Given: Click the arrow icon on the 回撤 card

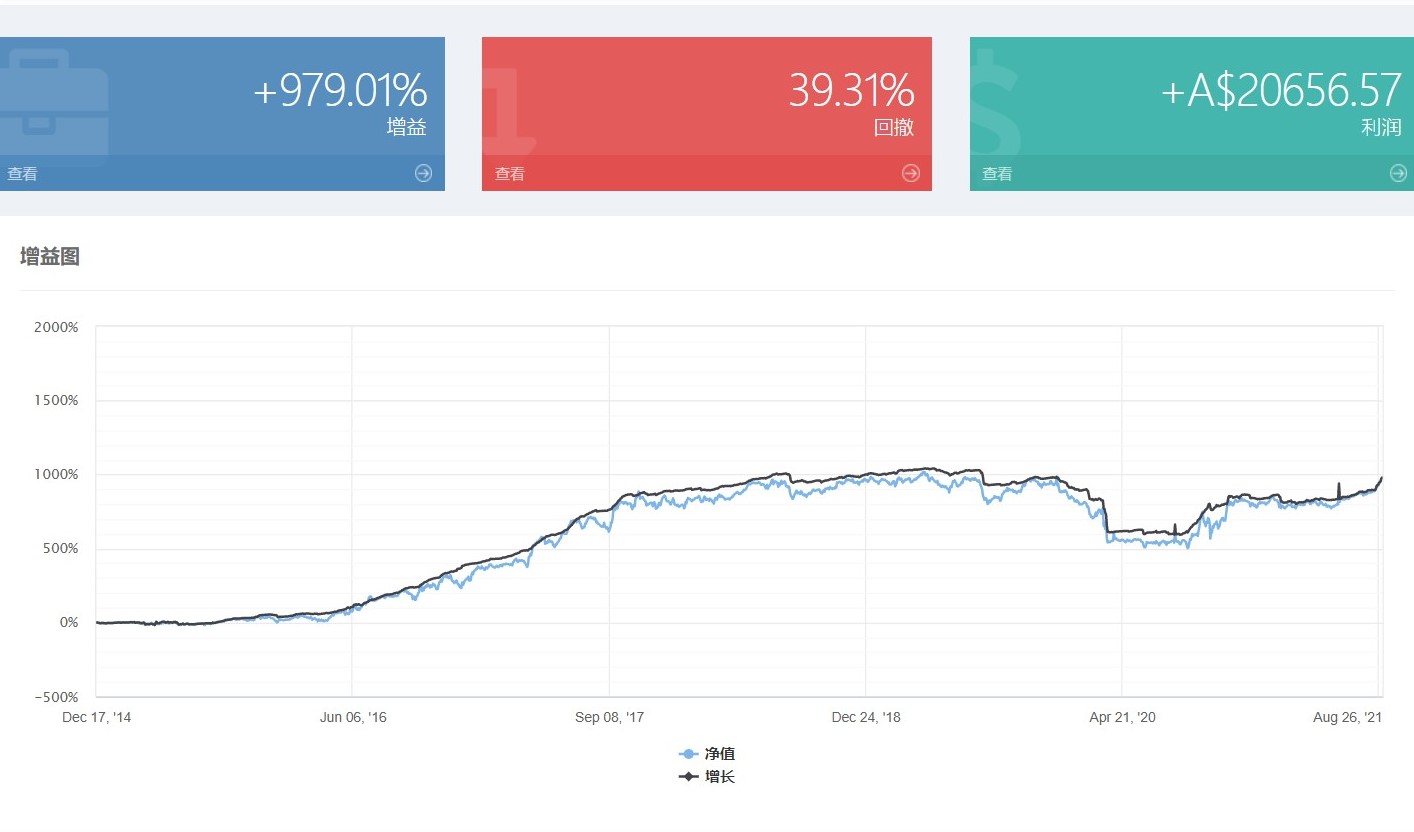Looking at the screenshot, I should click(x=910, y=173).
